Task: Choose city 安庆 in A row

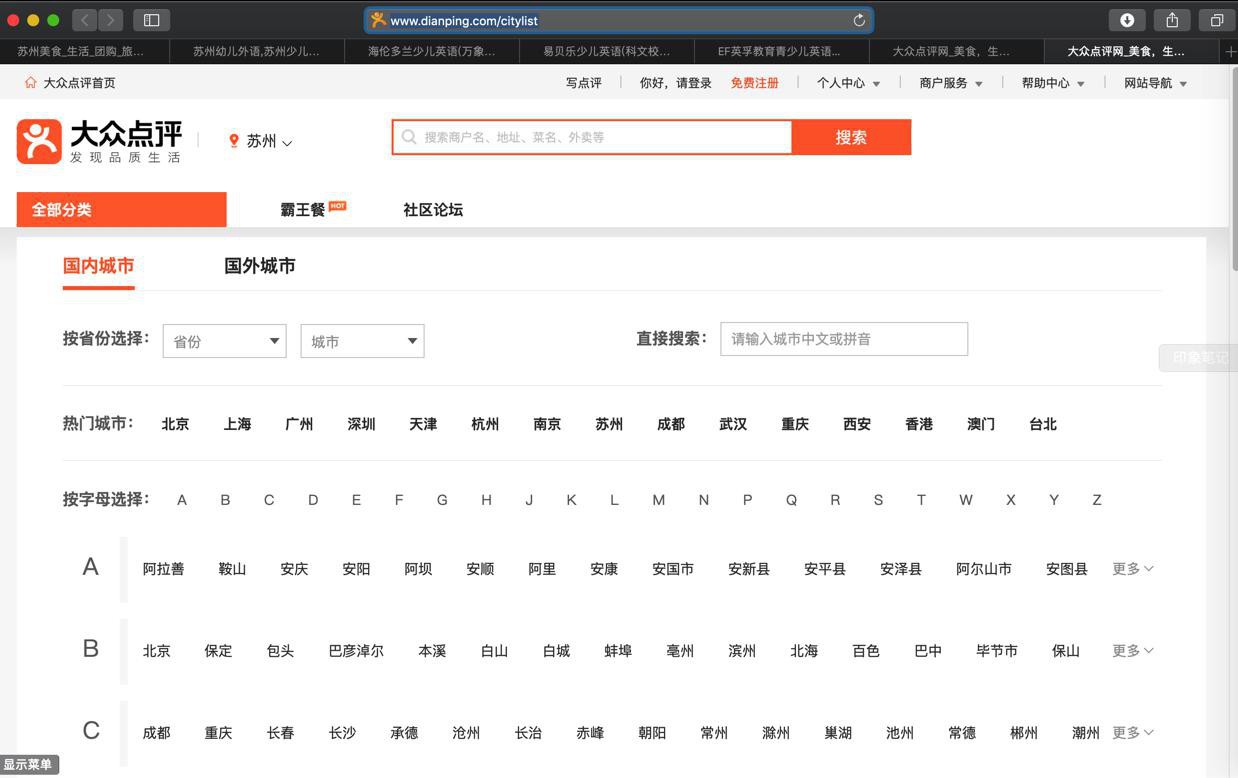Action: click(295, 569)
